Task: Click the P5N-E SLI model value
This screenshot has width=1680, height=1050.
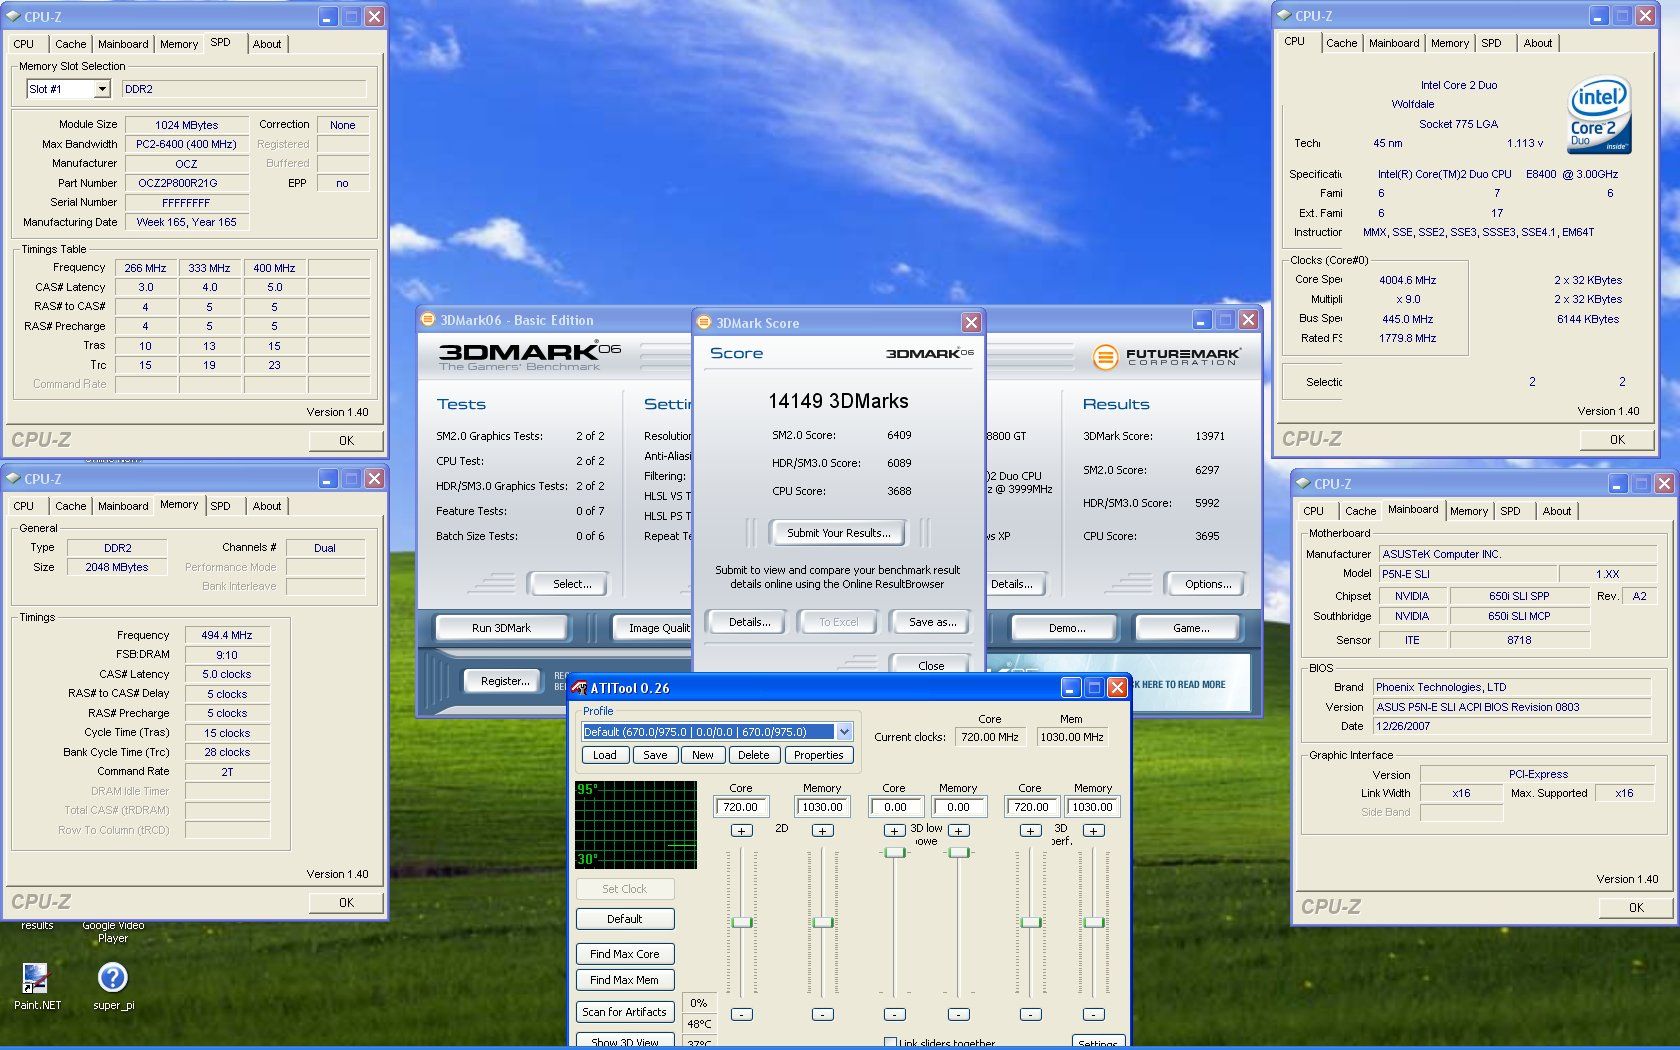Action: point(1467,574)
